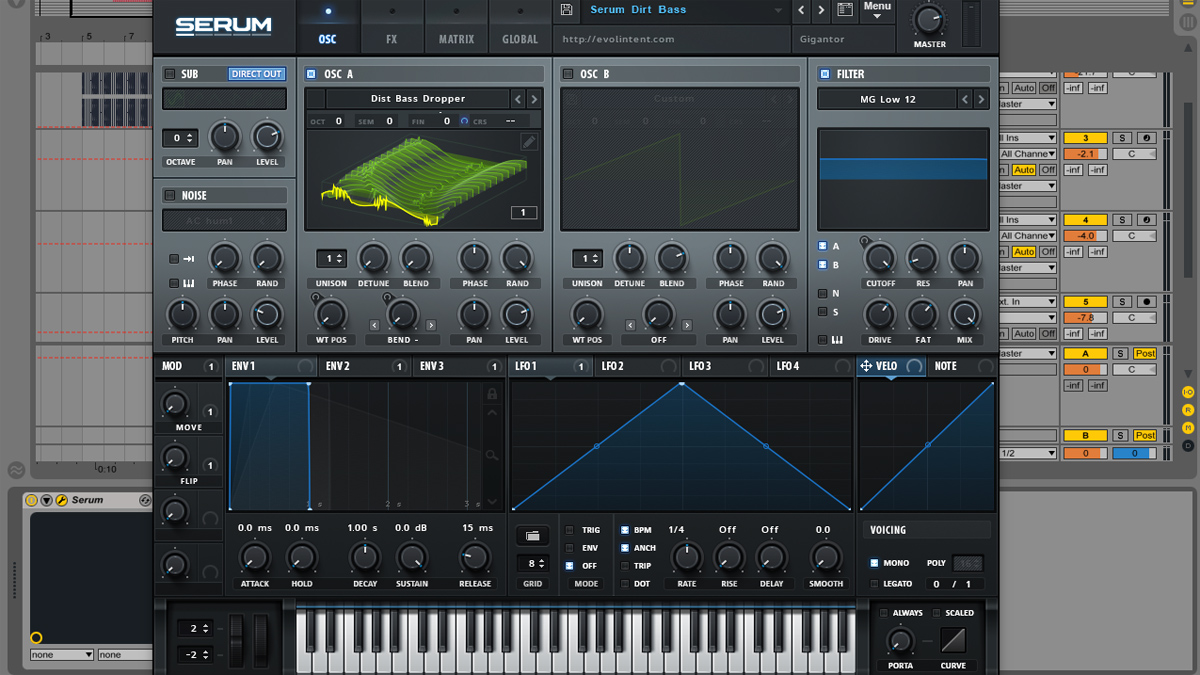Click the OSC A coarse pitch link icon
The height and width of the screenshot is (675, 1200).
coord(464,121)
